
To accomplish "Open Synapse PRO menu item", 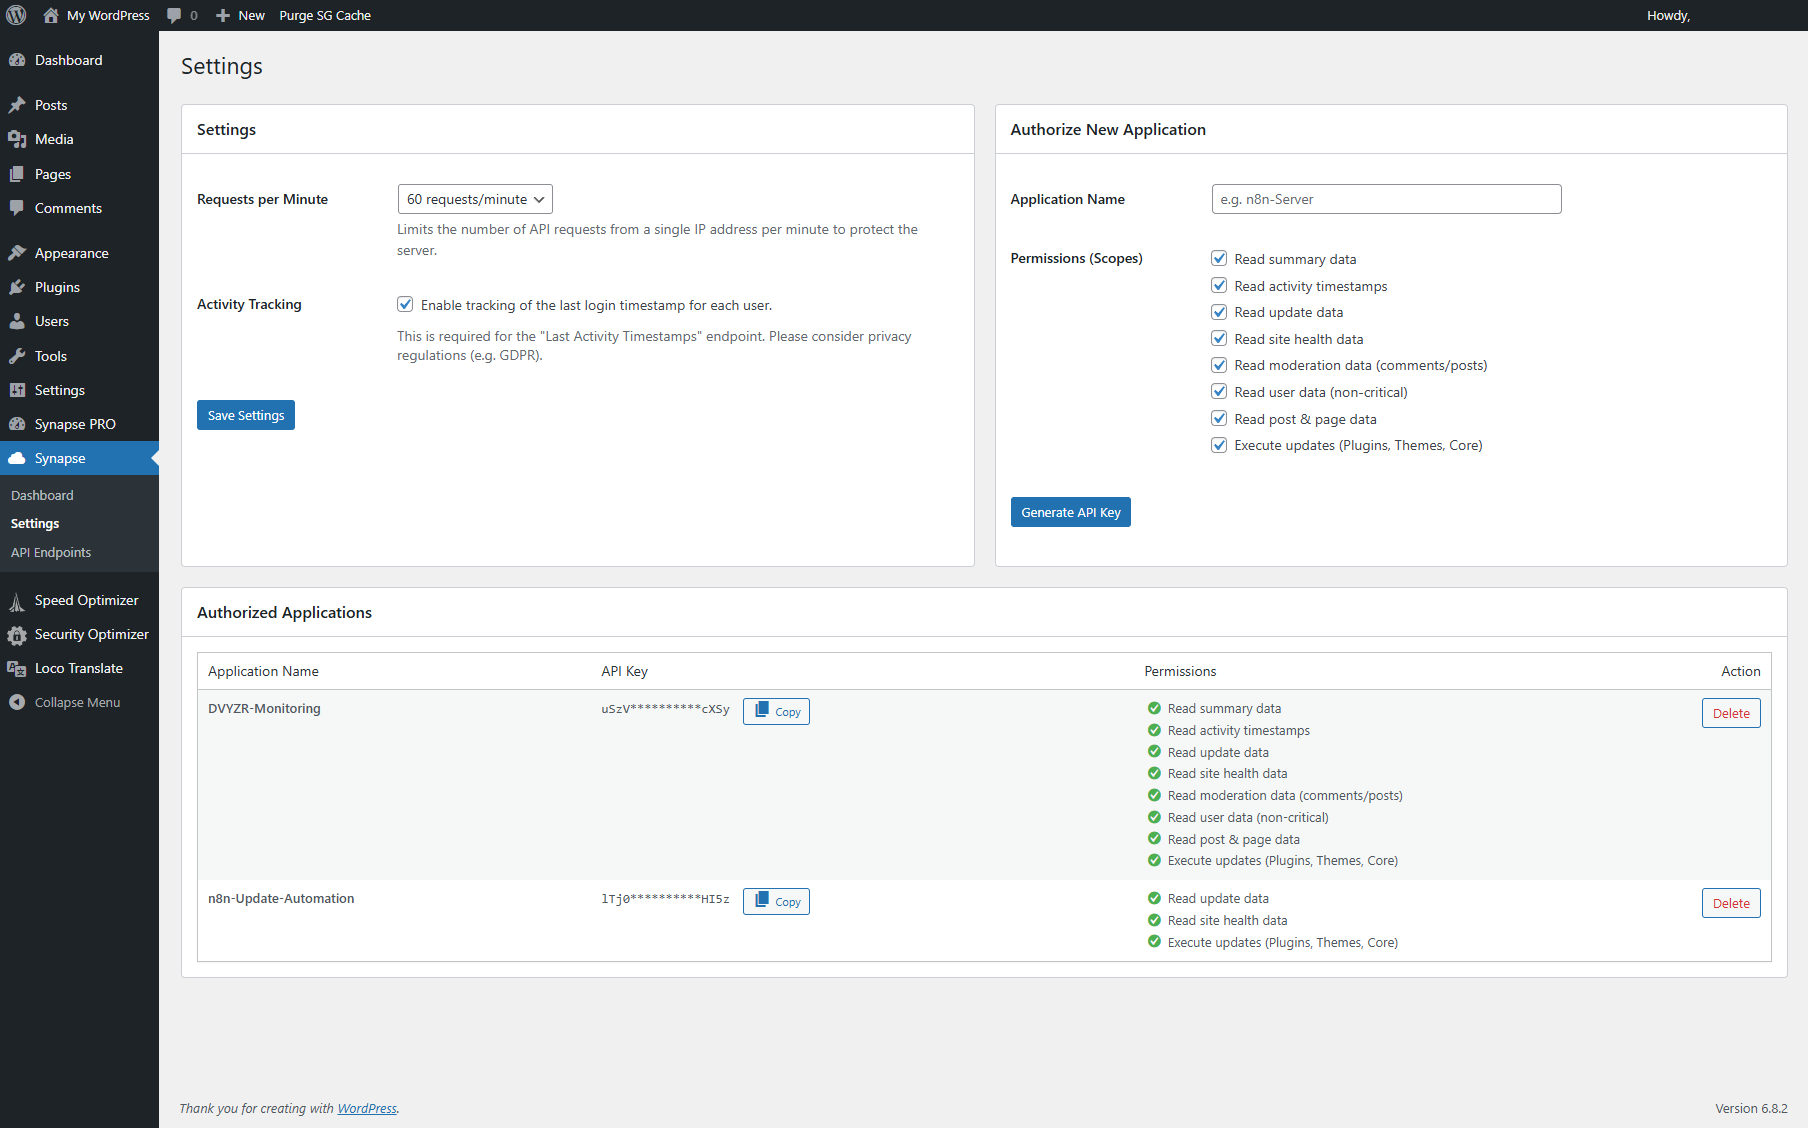I will pos(75,424).
